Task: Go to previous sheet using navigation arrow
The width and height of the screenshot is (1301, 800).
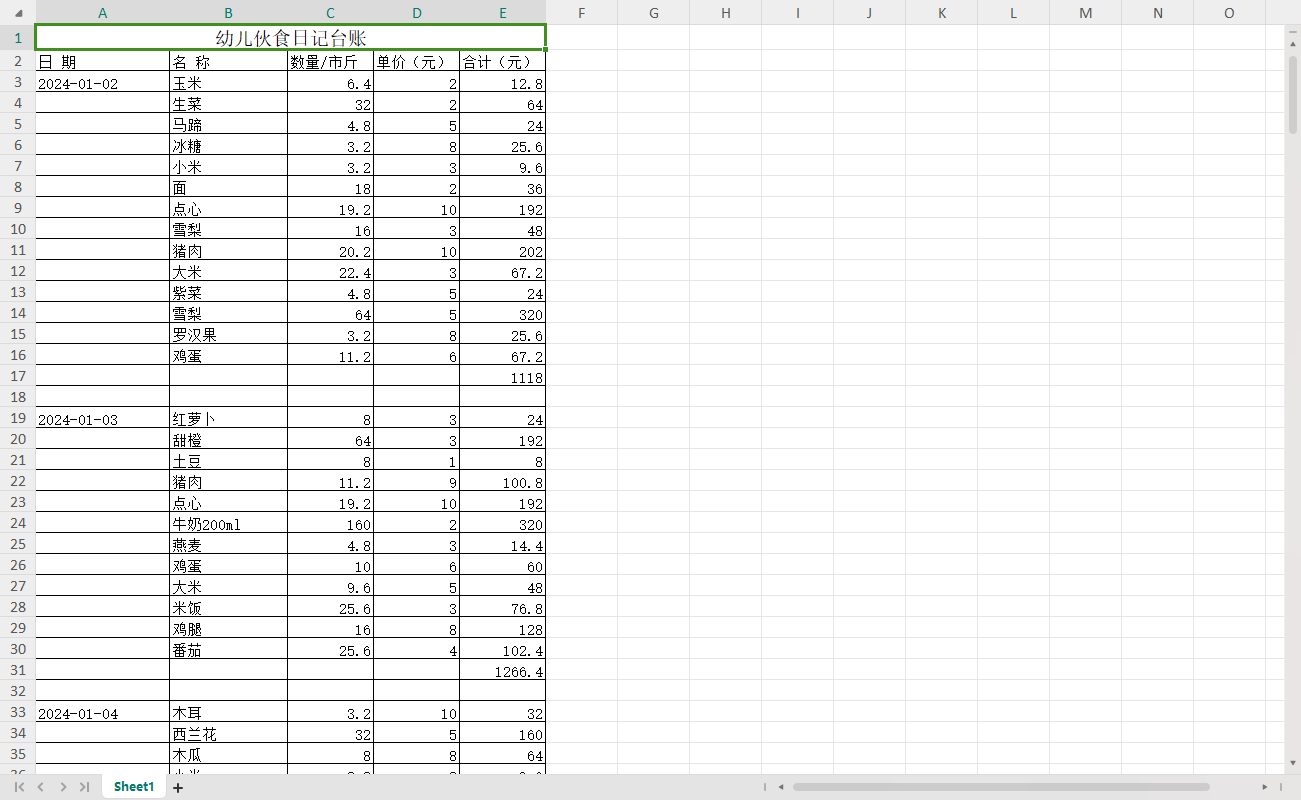Action: tap(41, 787)
